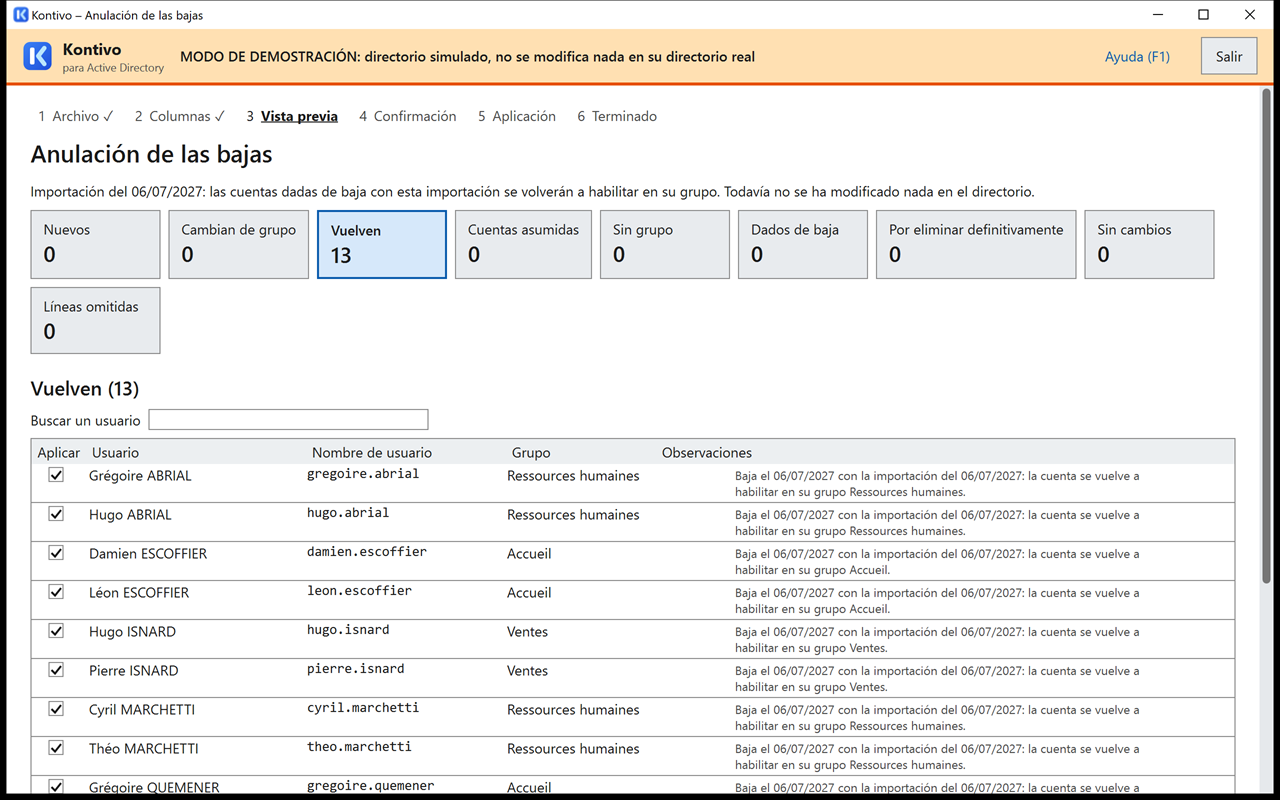Viewport: 1280px width, 800px height.
Task: Click the Grupo column header
Action: [x=531, y=453]
